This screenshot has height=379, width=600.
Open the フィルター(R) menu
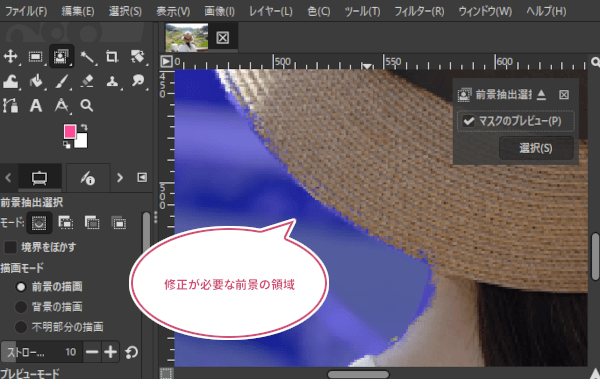pos(419,11)
